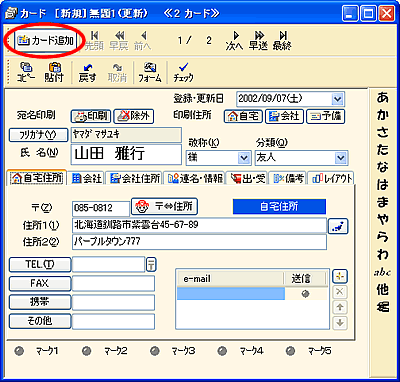Image resolution: width=400 pixels, height=382 pixels.
Task: Toggle マーク2
Action: (87, 351)
